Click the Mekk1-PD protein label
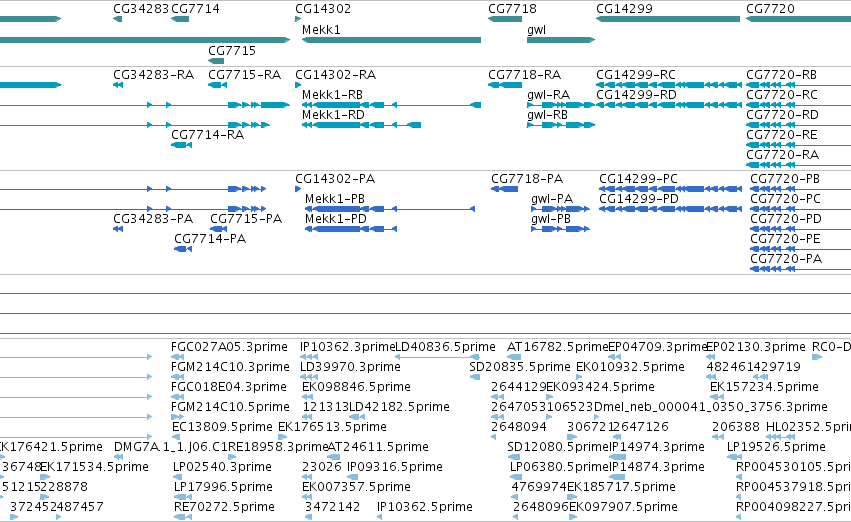 pos(336,219)
